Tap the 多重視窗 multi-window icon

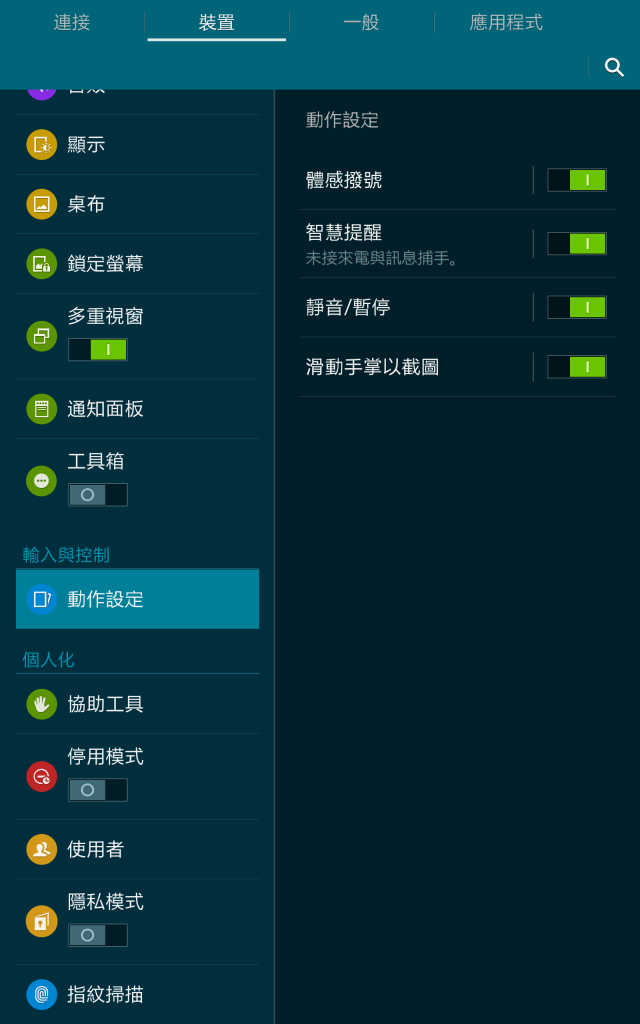click(x=42, y=336)
